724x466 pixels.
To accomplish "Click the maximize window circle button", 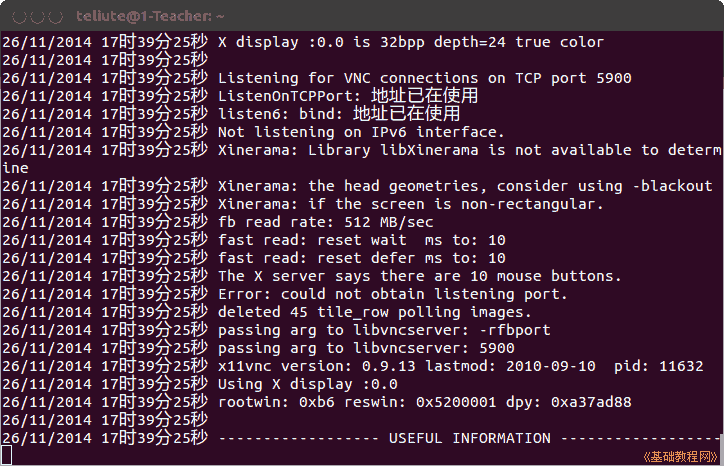I will [x=56, y=17].
